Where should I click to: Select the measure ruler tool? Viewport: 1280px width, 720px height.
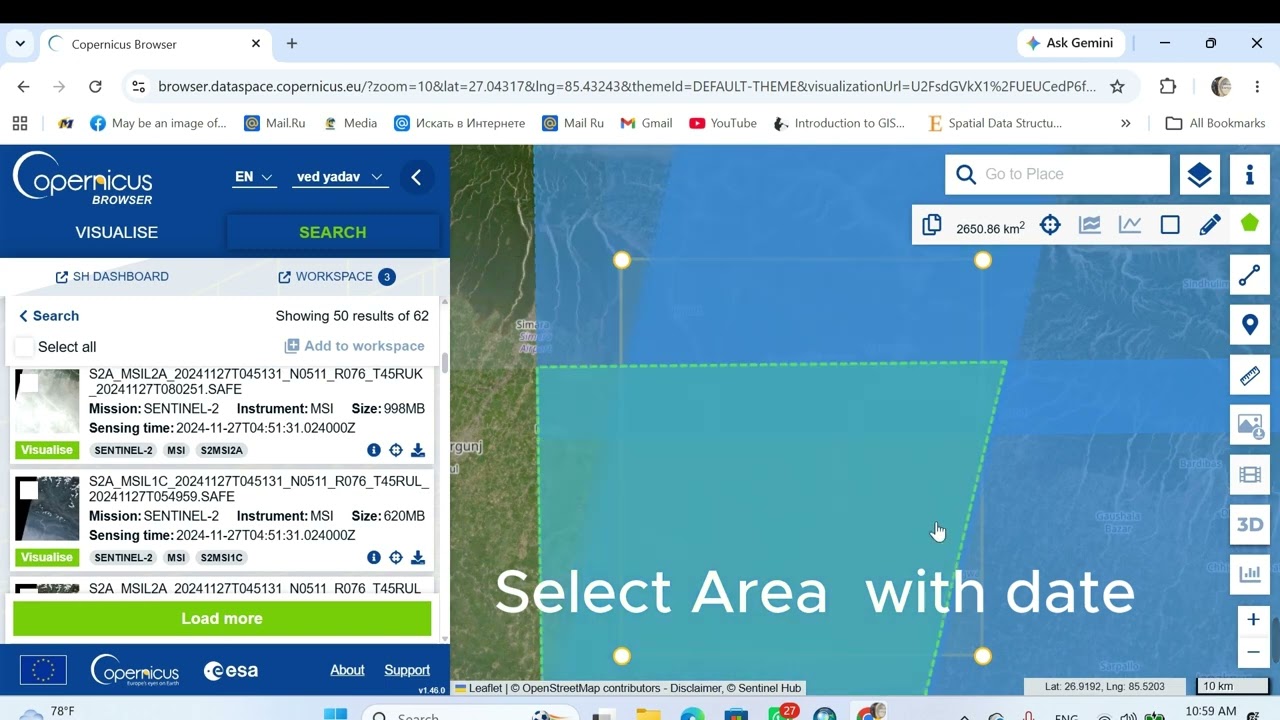click(1250, 376)
